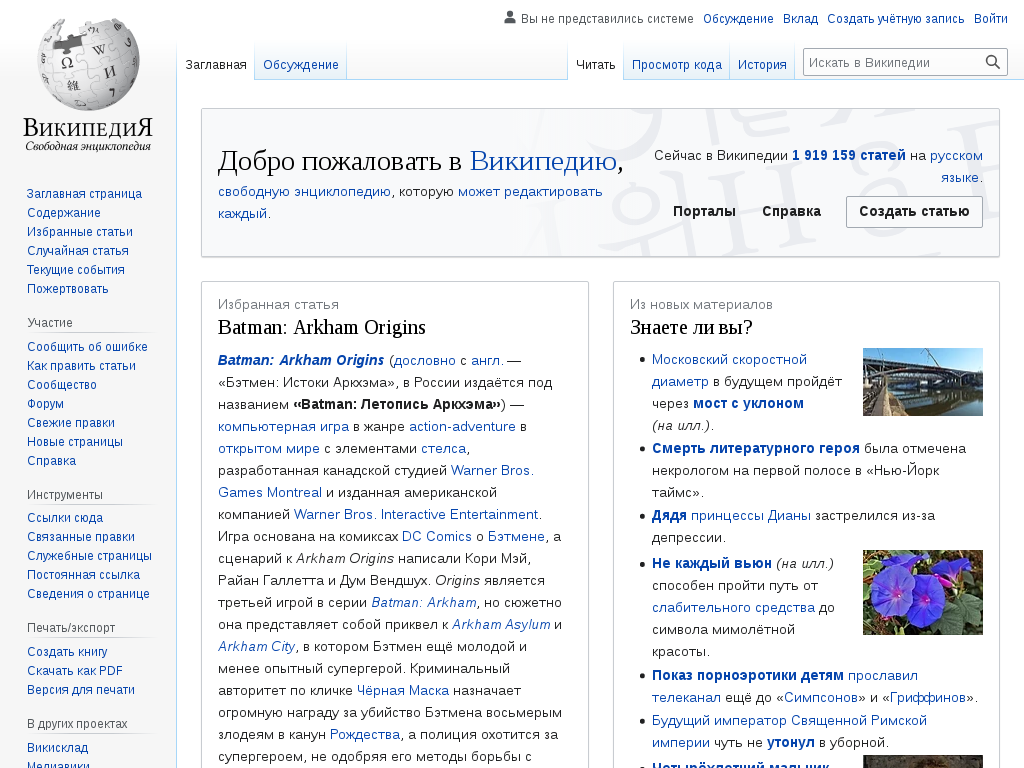Open the Просмотр кода tab
This screenshot has height=768, width=1024.
coord(677,65)
